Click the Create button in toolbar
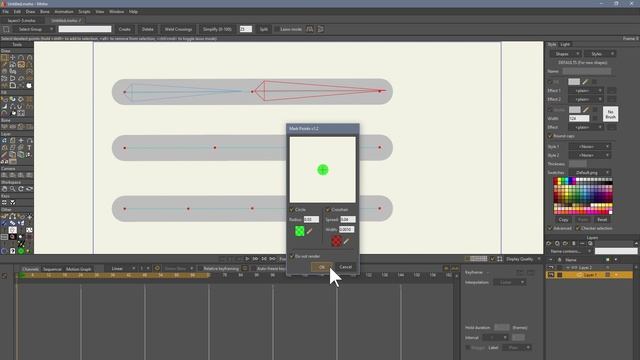 [x=124, y=29]
